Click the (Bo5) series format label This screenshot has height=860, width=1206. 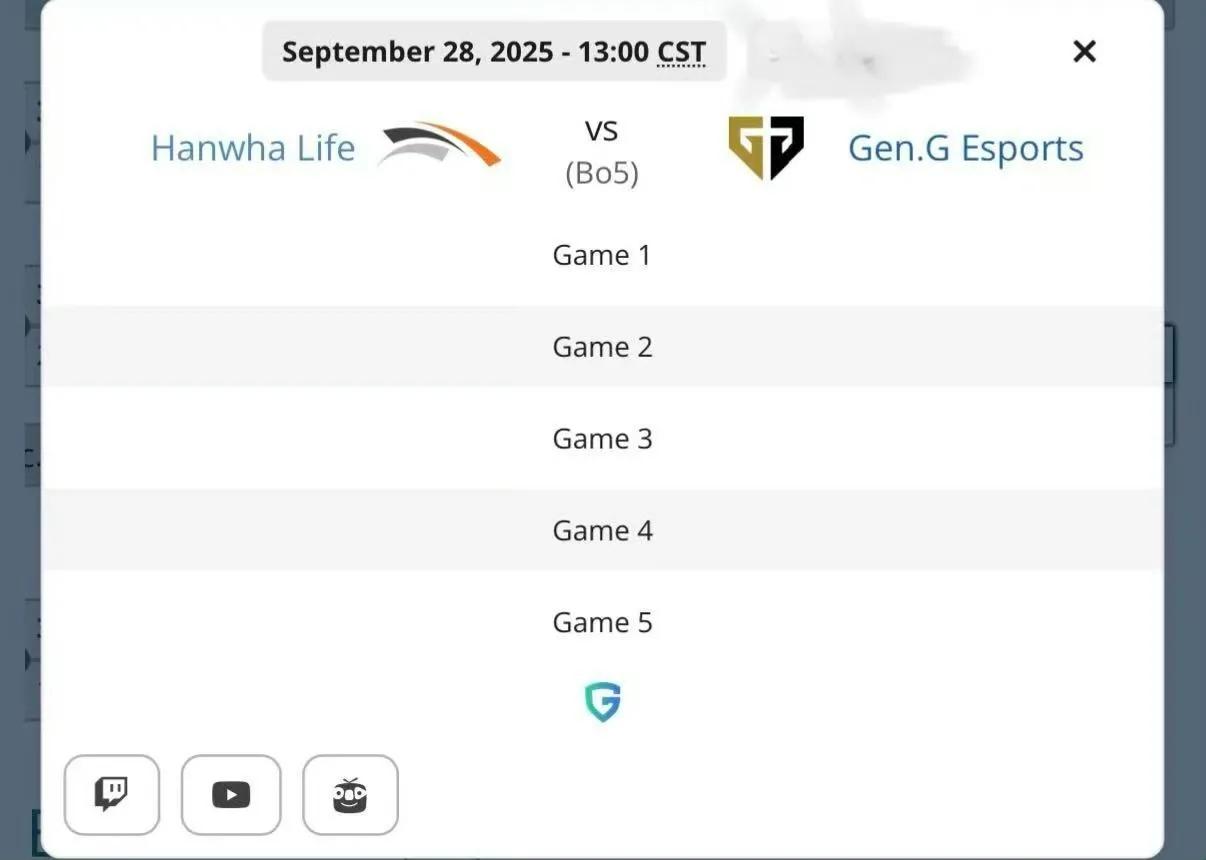pyautogui.click(x=602, y=173)
